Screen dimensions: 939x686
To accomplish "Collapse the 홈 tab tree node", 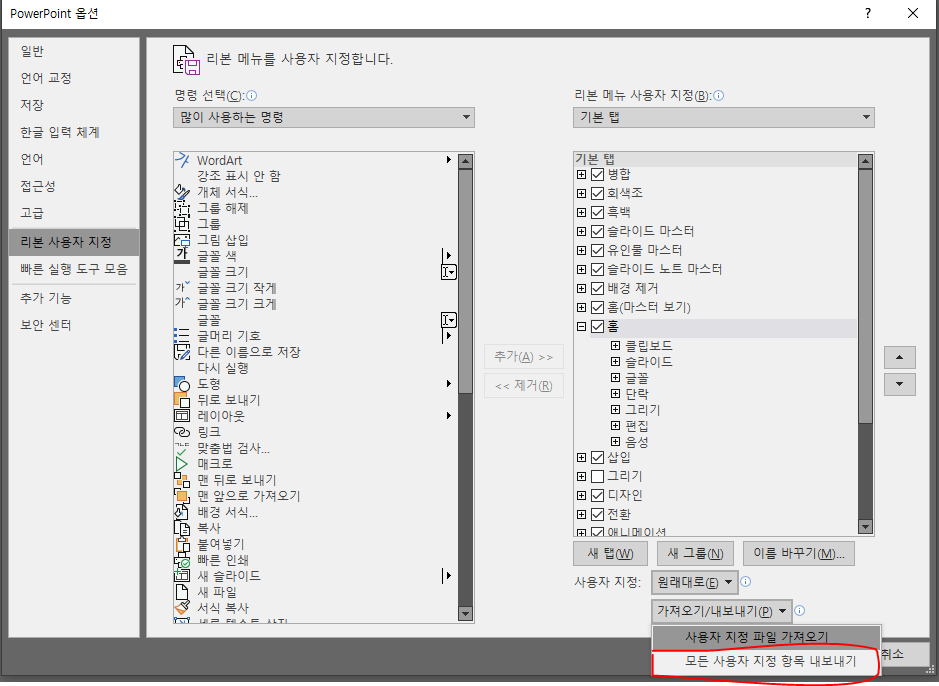I will (581, 326).
